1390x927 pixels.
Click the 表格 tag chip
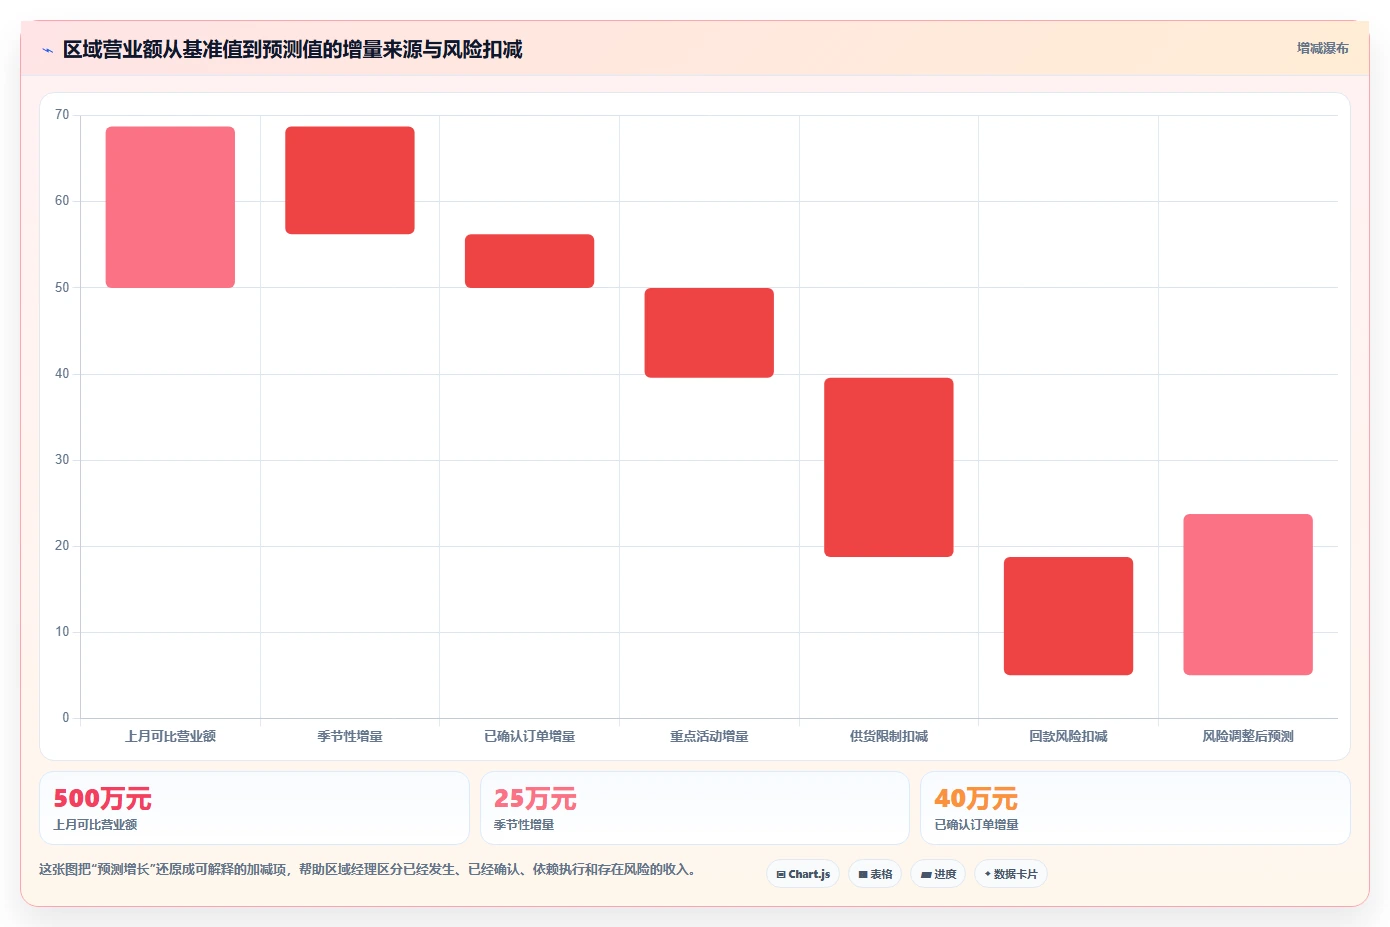point(875,874)
